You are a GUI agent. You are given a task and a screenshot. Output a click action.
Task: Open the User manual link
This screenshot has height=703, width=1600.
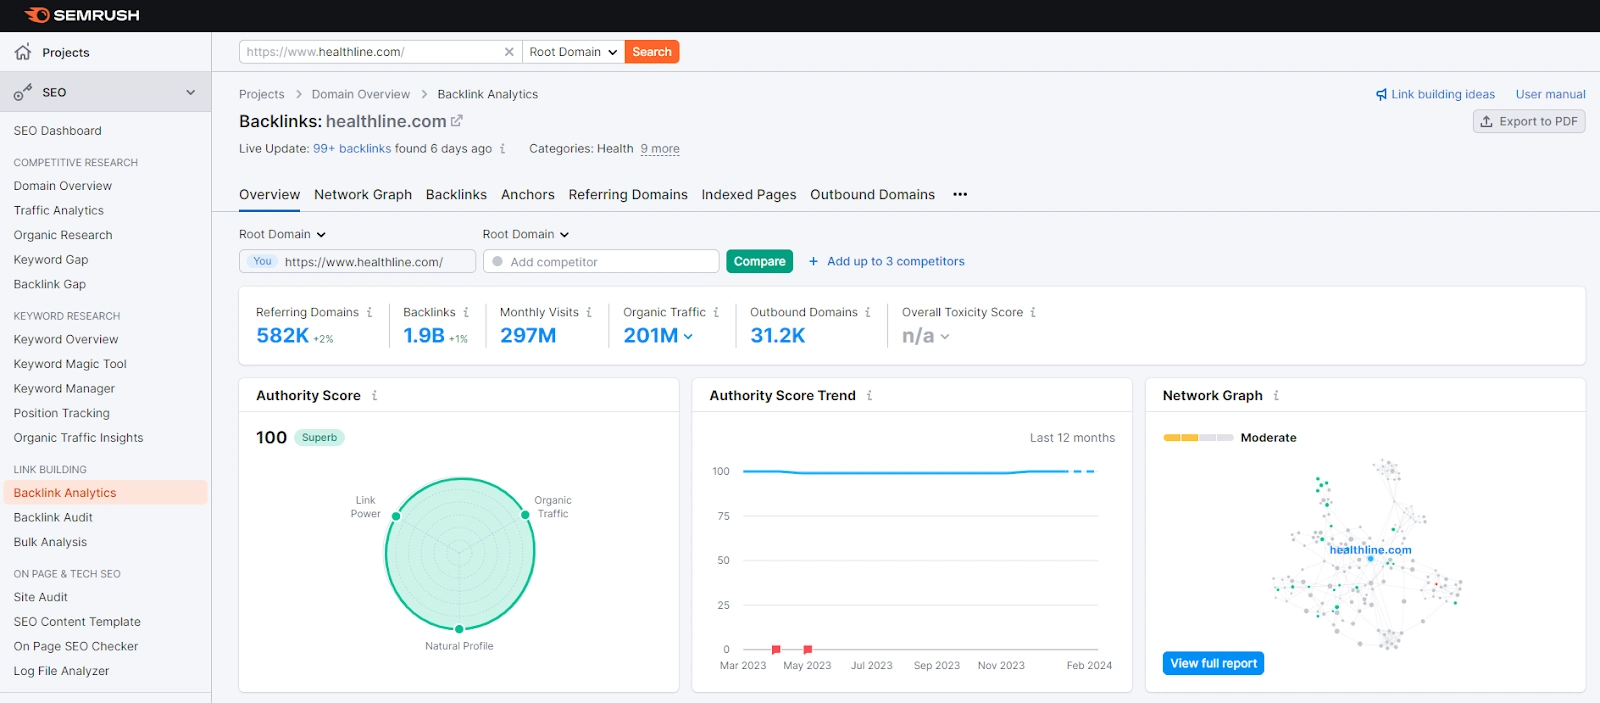(x=1551, y=95)
